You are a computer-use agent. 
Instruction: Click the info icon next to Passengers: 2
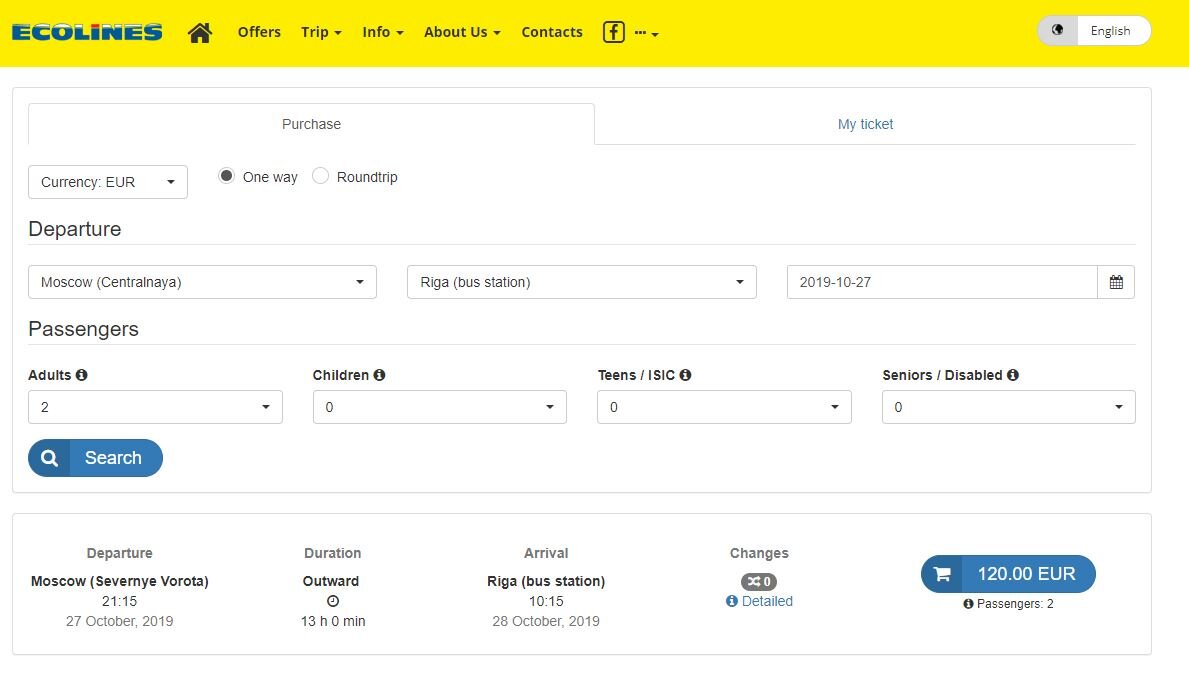coord(968,604)
